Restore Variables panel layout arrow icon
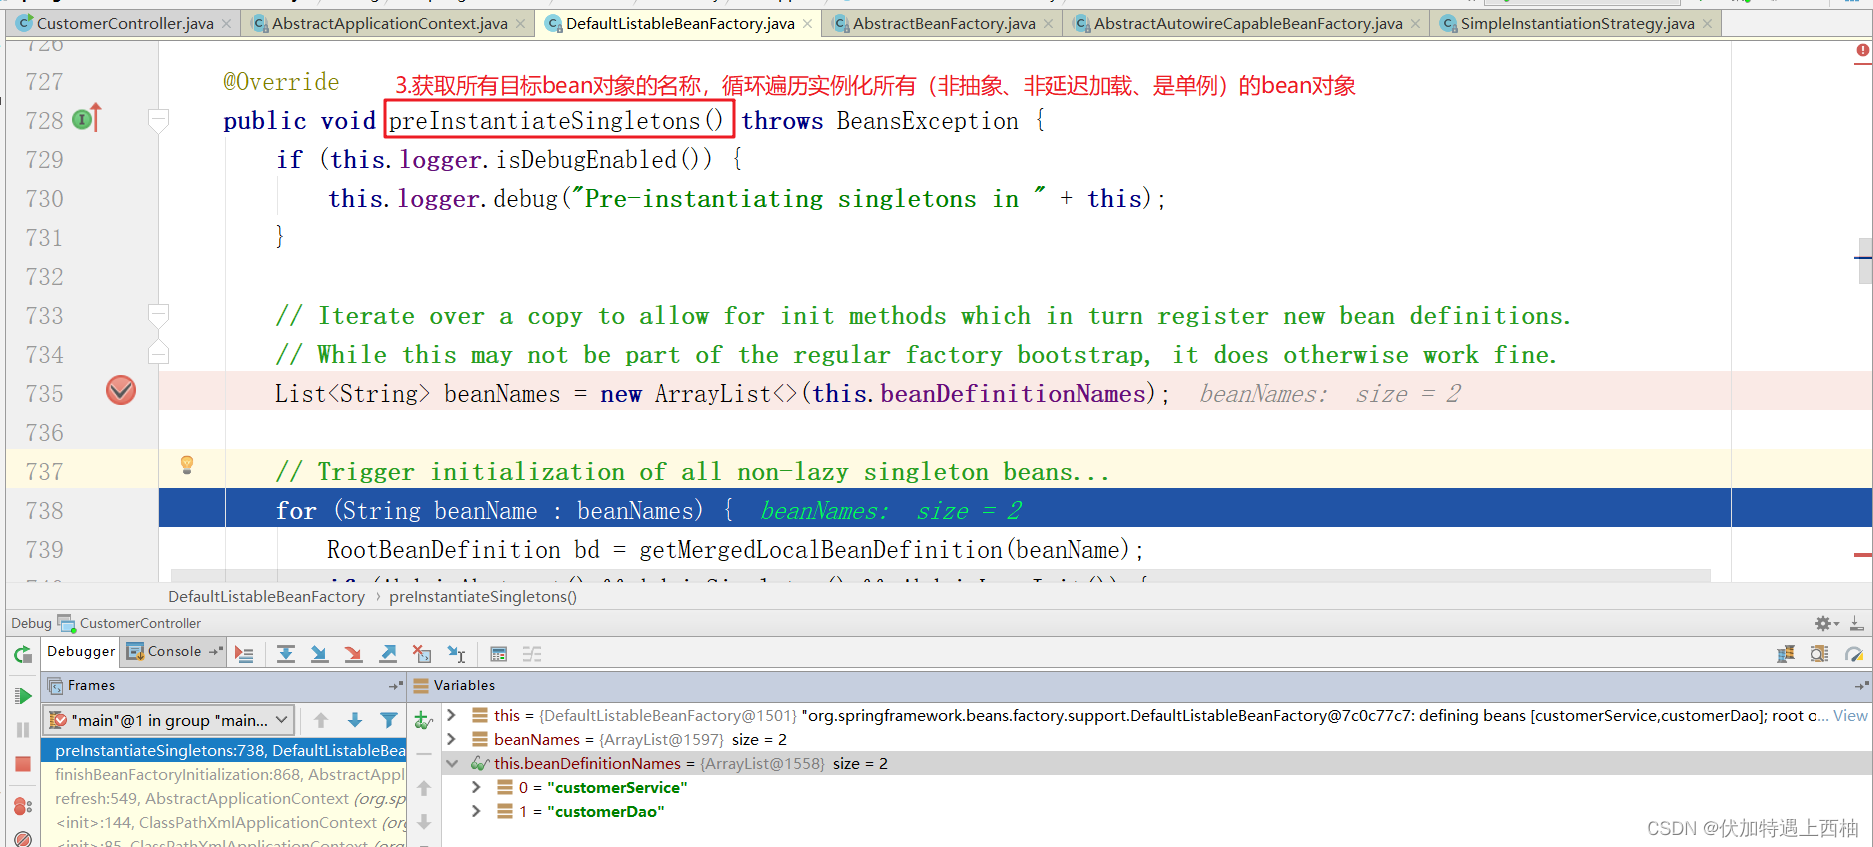 [x=1860, y=686]
